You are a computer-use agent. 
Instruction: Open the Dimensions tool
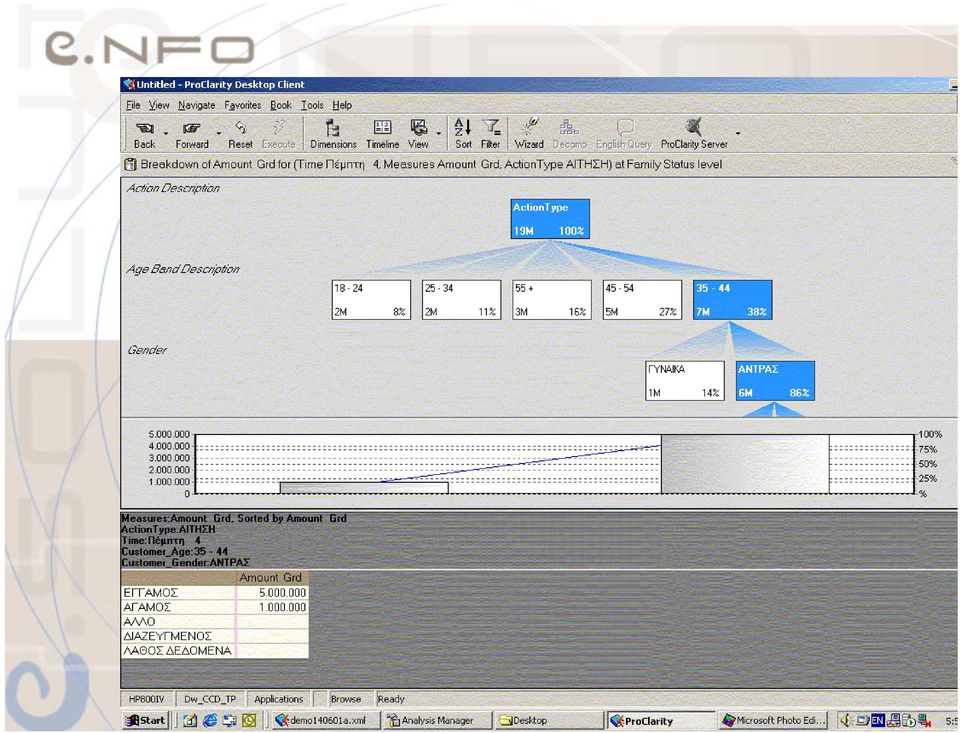click(333, 134)
